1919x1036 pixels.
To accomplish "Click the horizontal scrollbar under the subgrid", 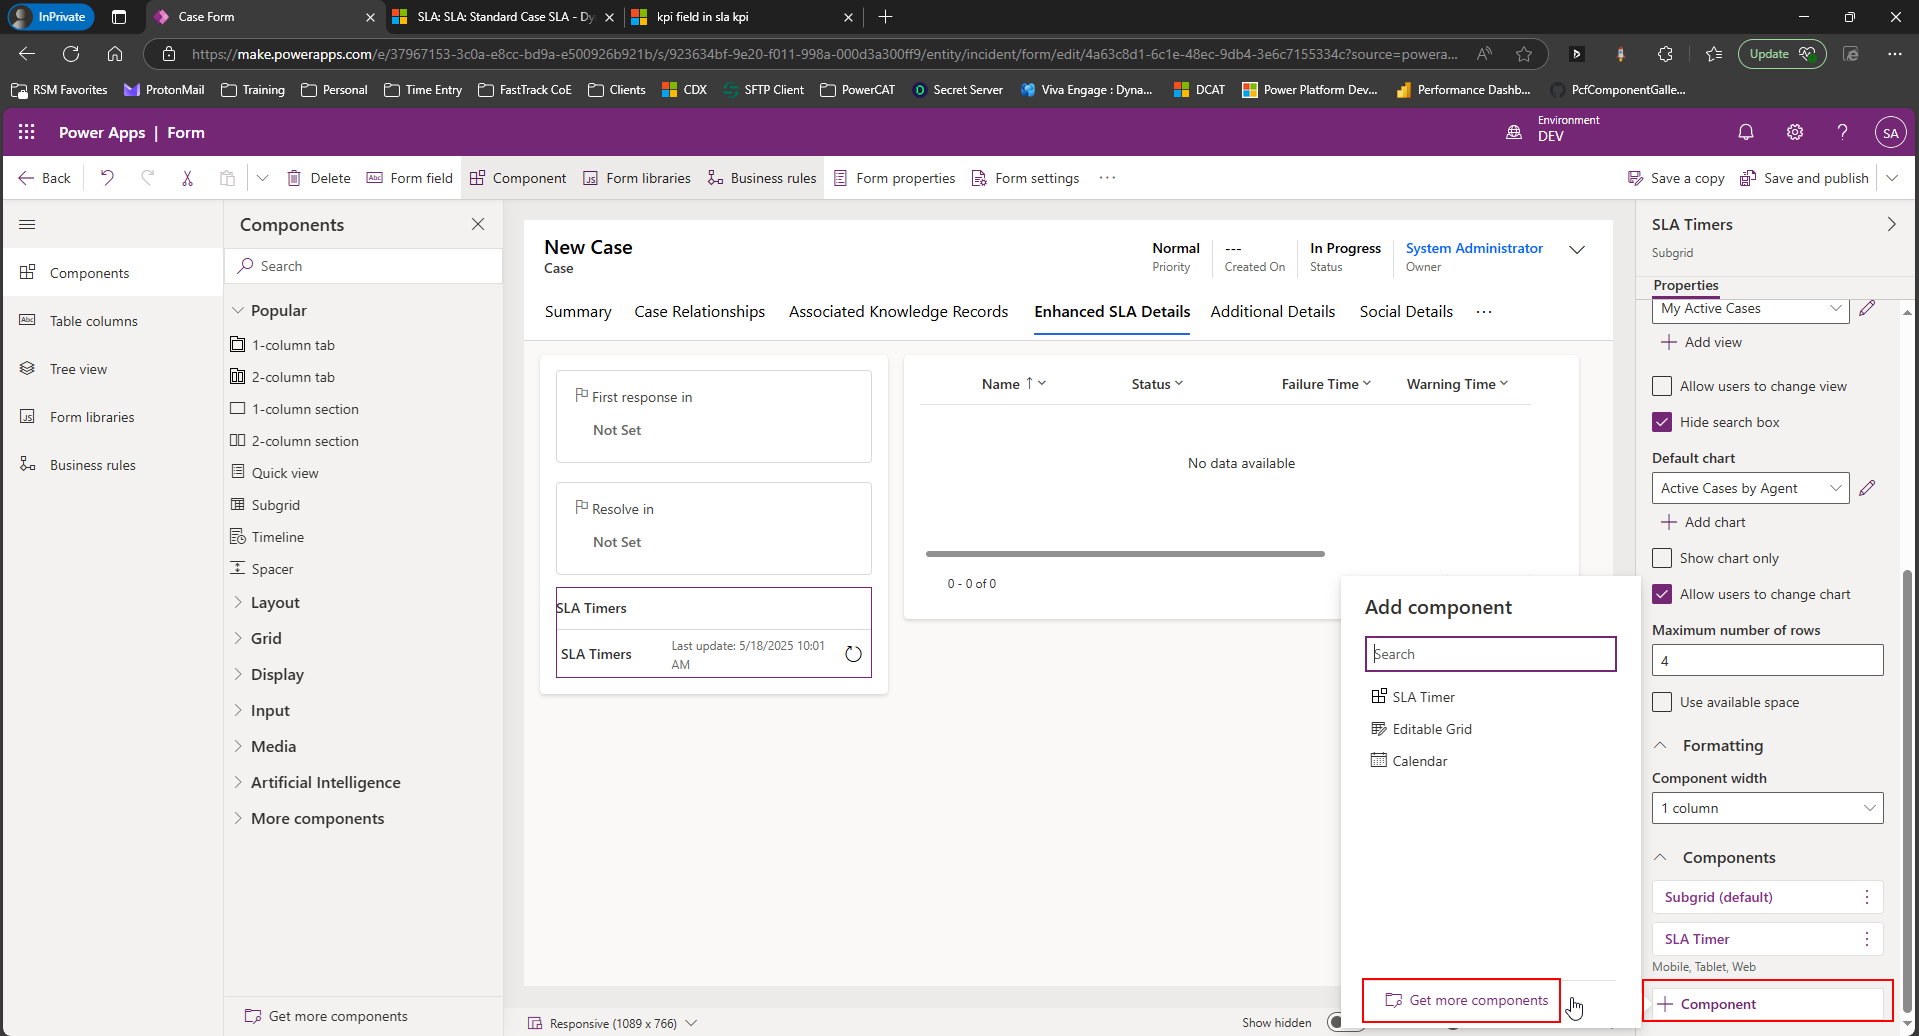I will pos(1125,553).
